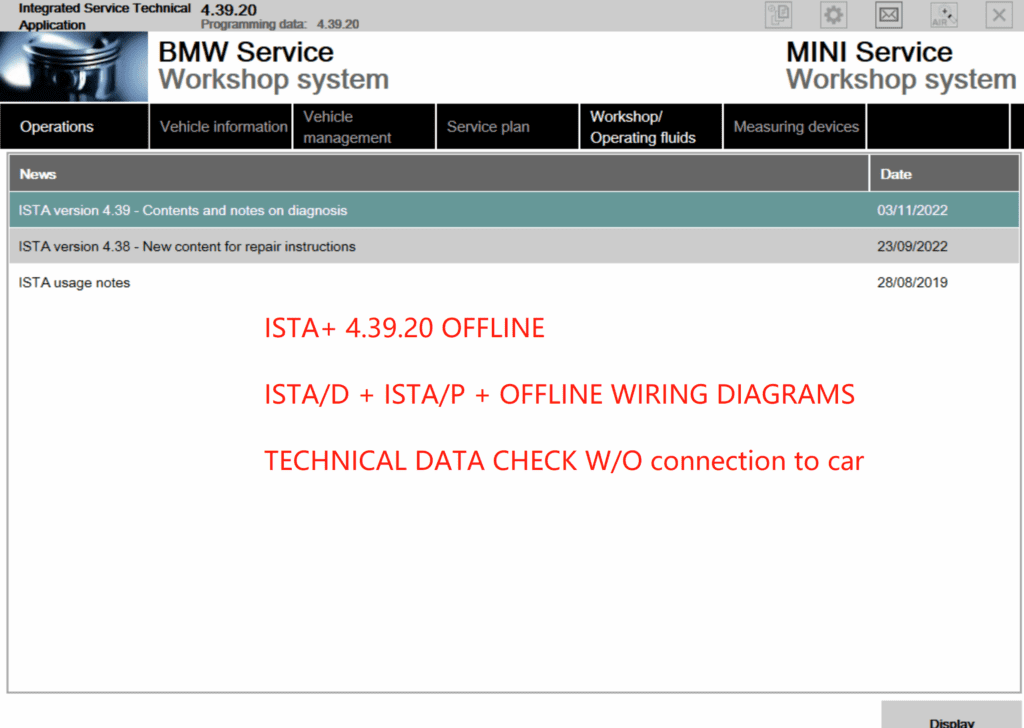Switch to the Operations tab
Image resolution: width=1024 pixels, height=728 pixels.
point(74,127)
